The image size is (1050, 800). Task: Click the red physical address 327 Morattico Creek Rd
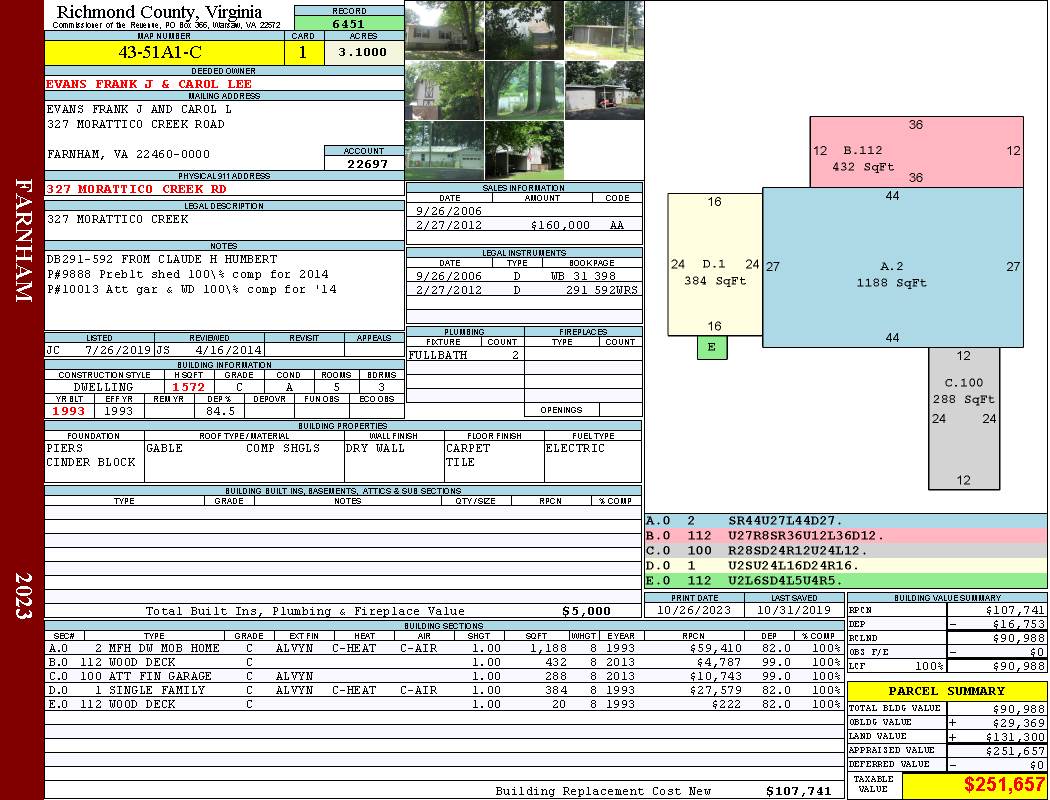[136, 189]
